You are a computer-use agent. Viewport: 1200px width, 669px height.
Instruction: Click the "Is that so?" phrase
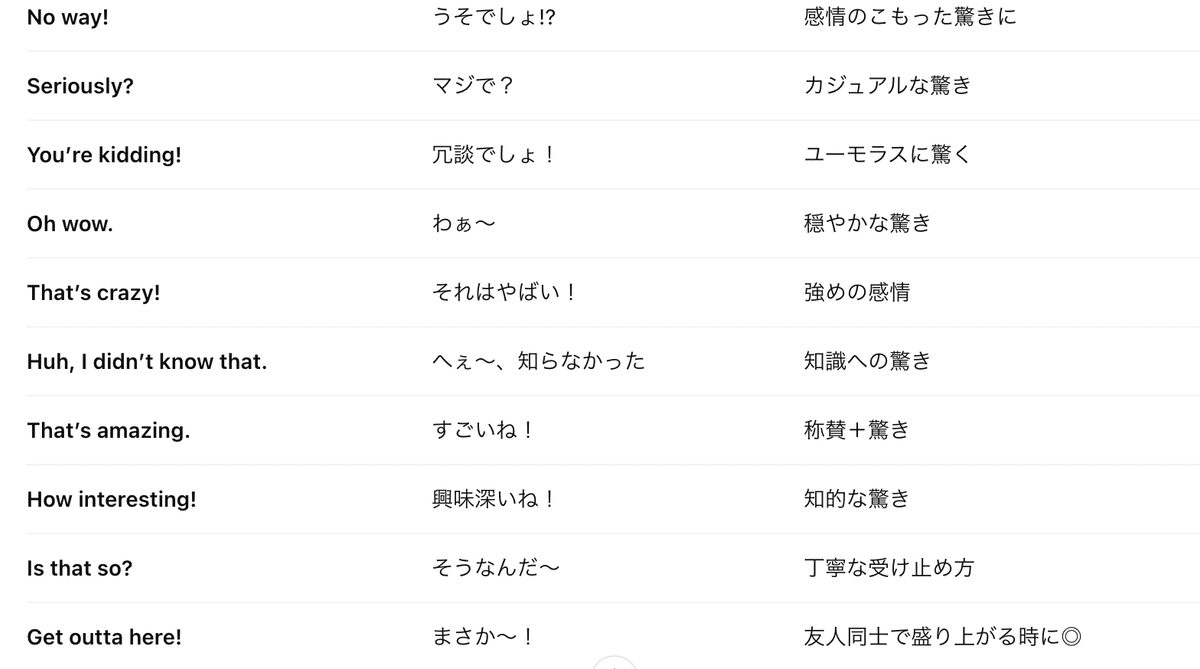[x=79, y=568]
